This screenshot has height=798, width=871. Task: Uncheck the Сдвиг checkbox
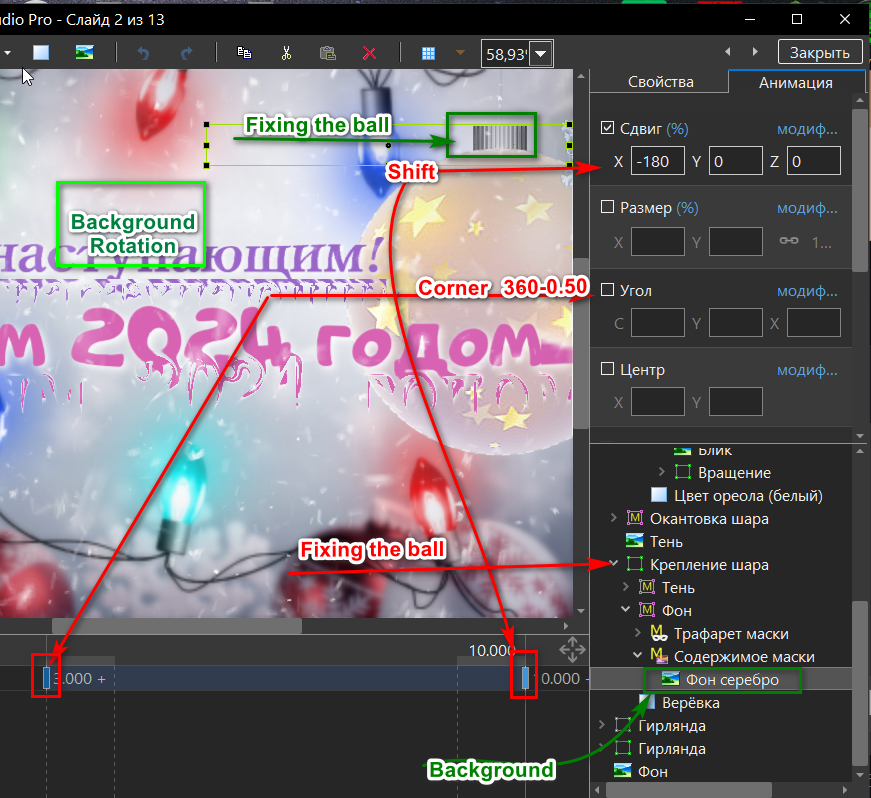pos(607,128)
